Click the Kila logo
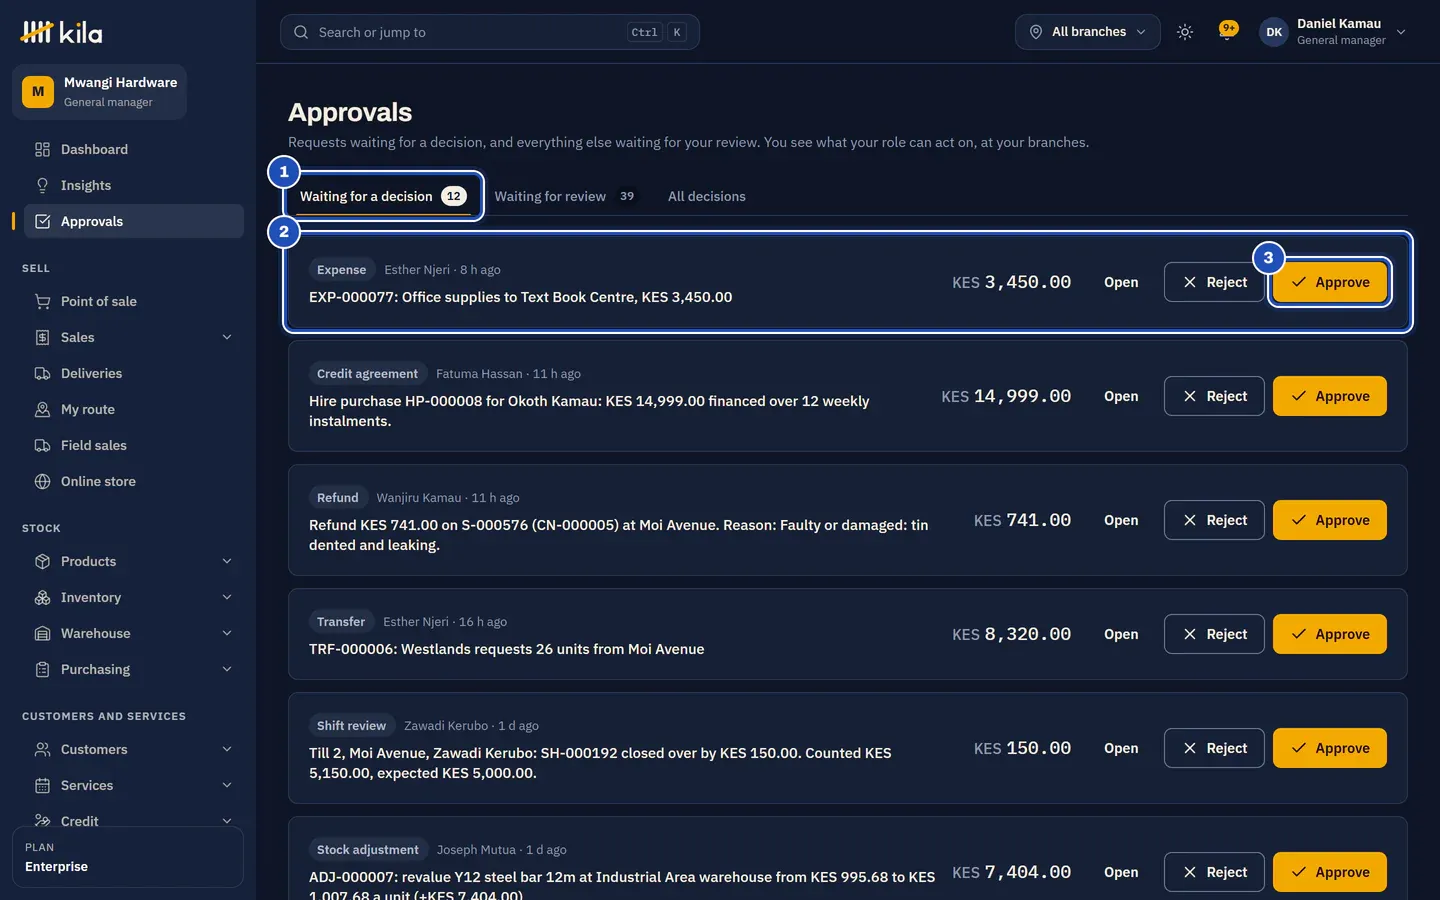Viewport: 1440px width, 900px height. click(x=61, y=32)
